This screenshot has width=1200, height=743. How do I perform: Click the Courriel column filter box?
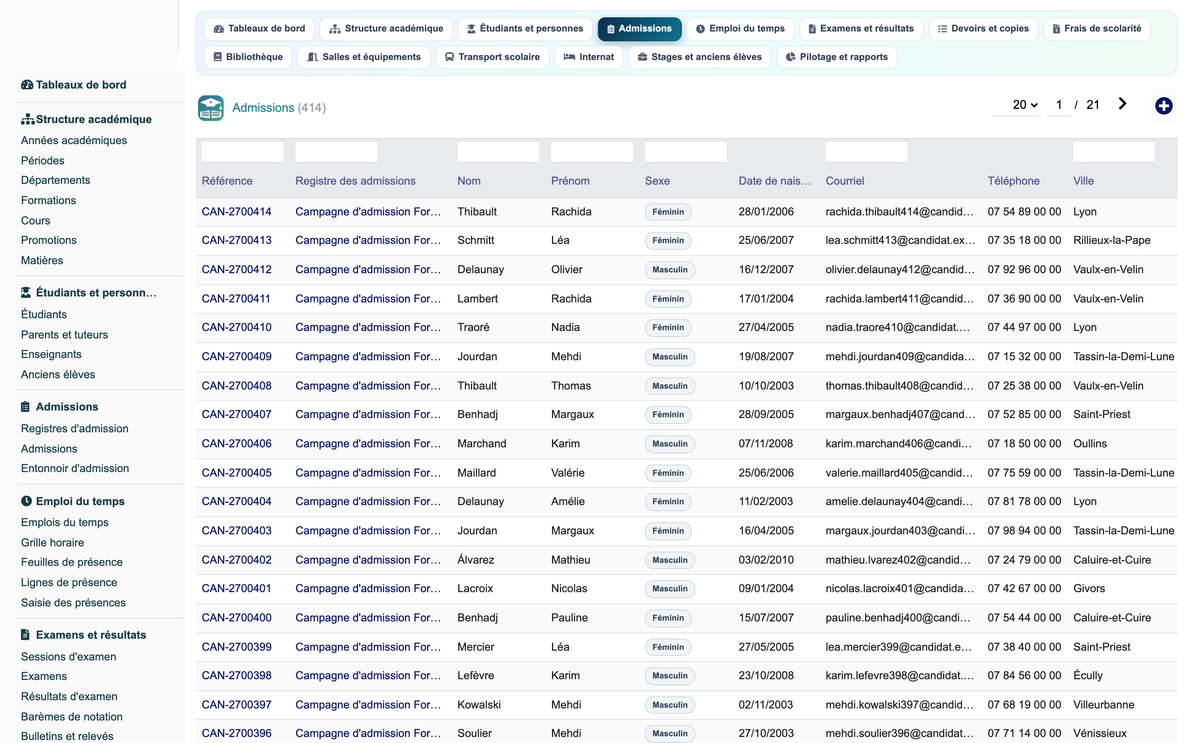coord(866,152)
